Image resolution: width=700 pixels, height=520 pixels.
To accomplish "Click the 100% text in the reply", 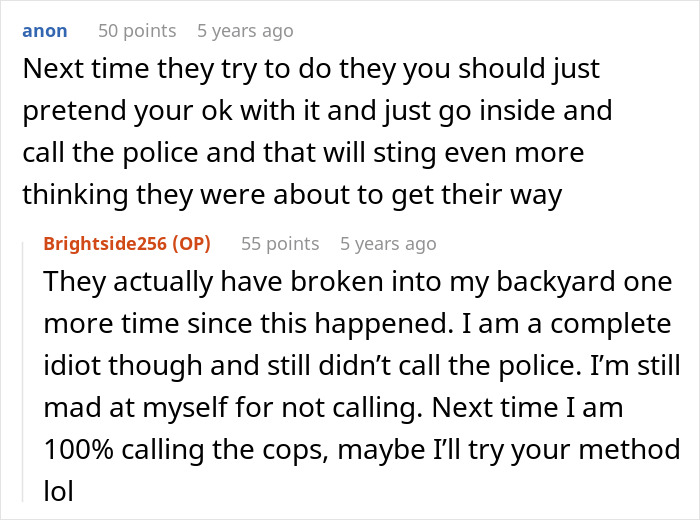I will click(79, 449).
